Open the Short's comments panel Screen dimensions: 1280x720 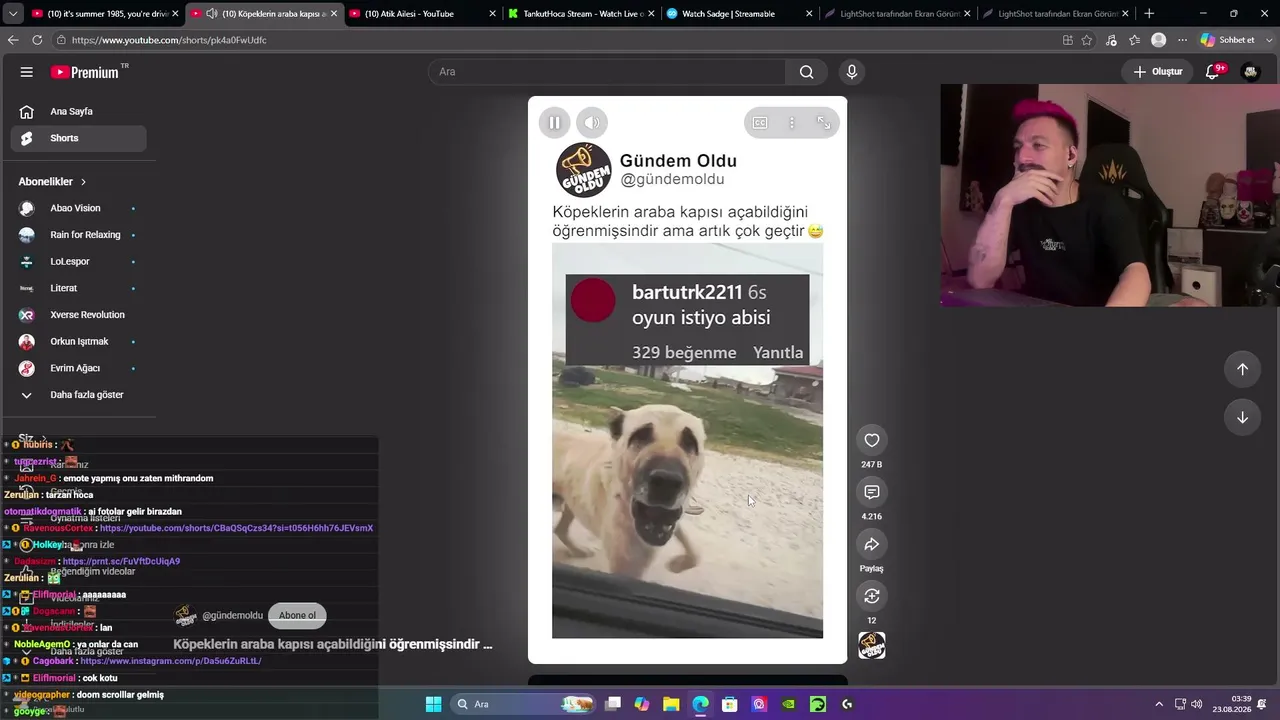pyautogui.click(x=872, y=492)
